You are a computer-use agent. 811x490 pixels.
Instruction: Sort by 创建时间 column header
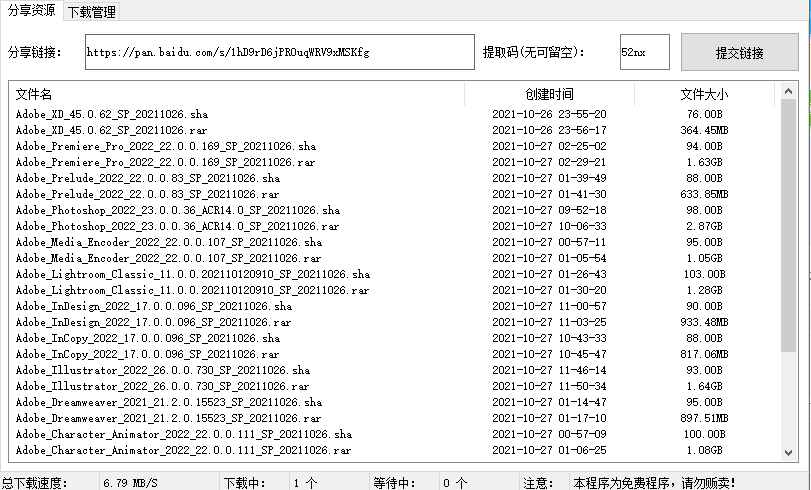point(549,94)
